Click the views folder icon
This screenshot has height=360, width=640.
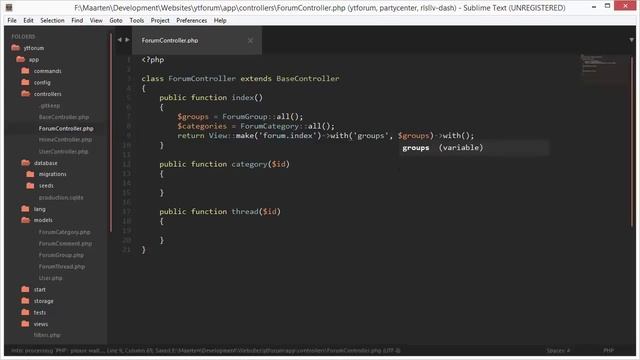click(25, 324)
